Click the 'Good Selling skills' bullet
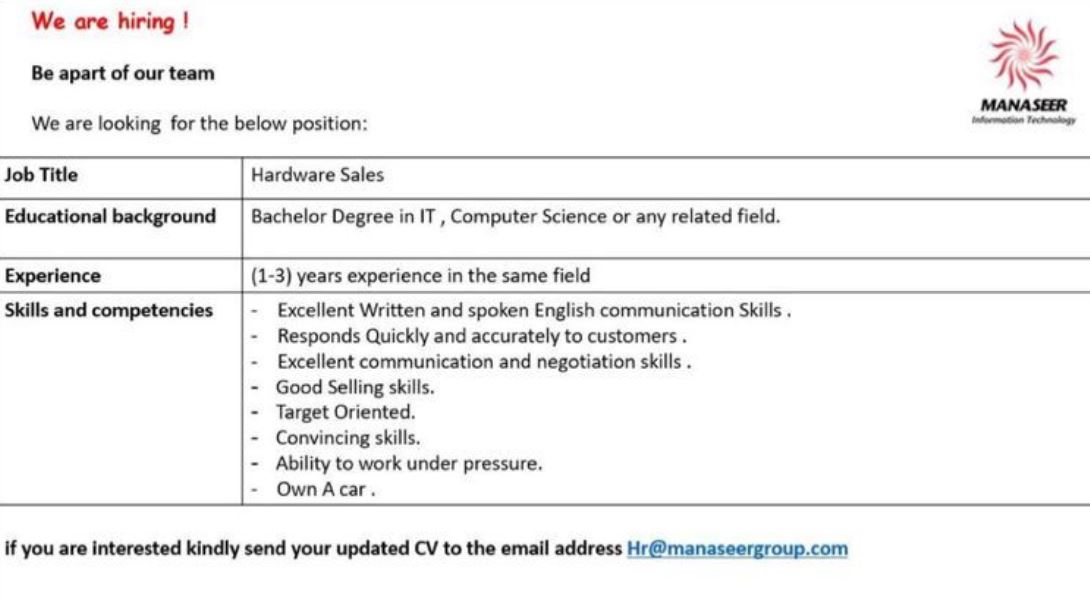Image resolution: width=1090 pixels, height=601 pixels. (x=355, y=387)
